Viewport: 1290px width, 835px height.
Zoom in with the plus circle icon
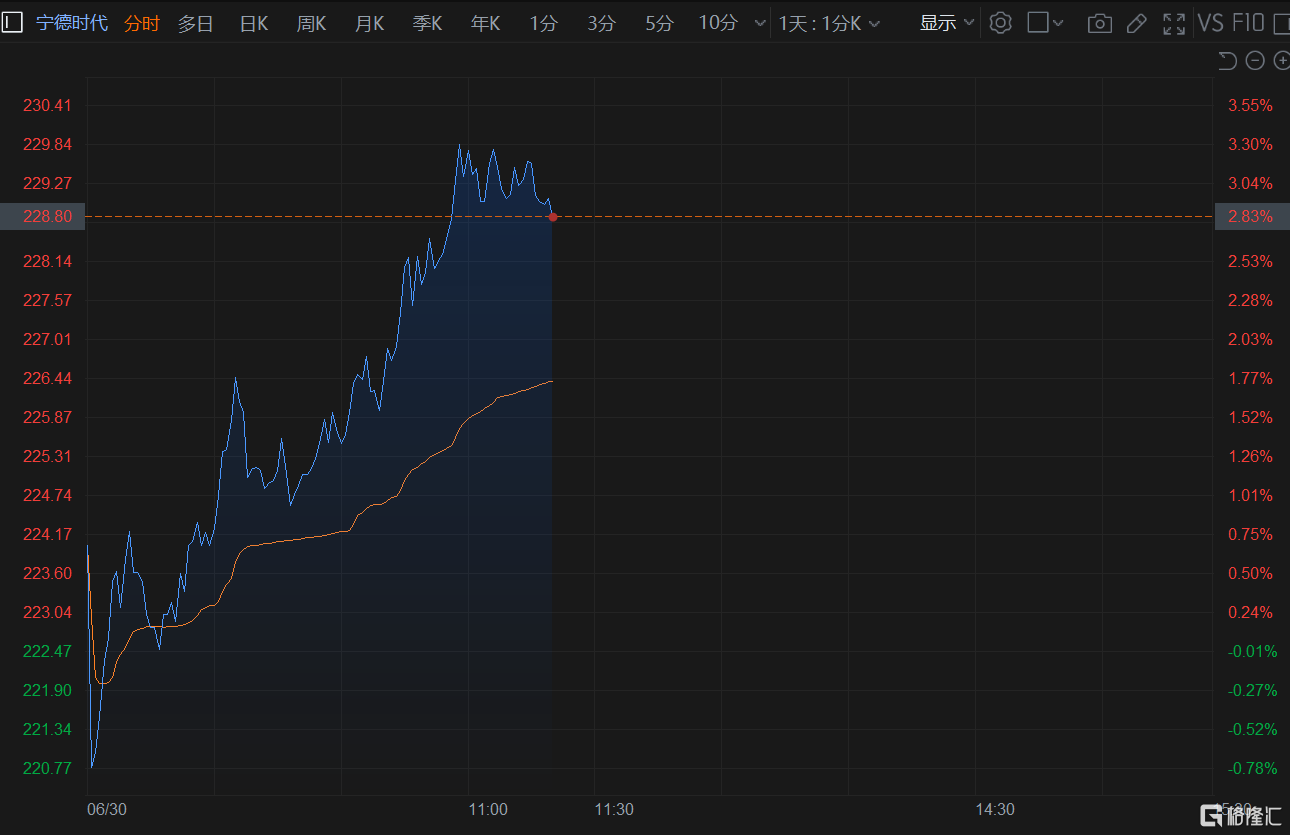[x=1281, y=62]
